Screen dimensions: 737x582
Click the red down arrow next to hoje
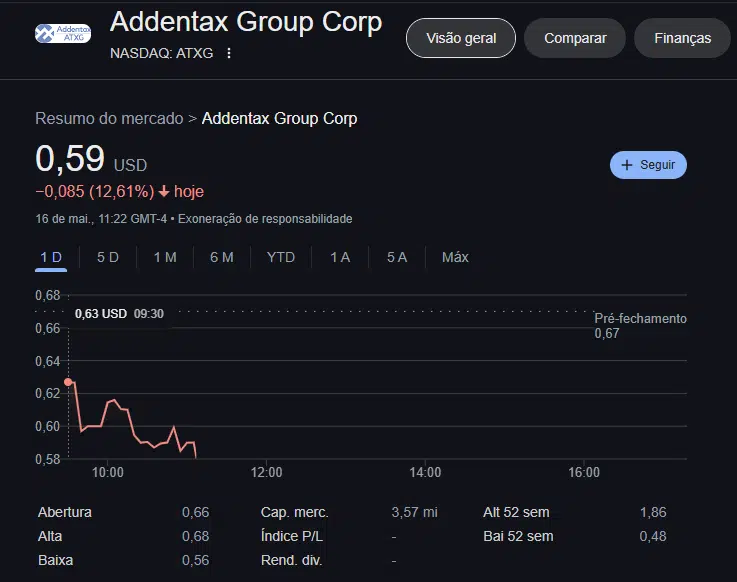click(164, 192)
